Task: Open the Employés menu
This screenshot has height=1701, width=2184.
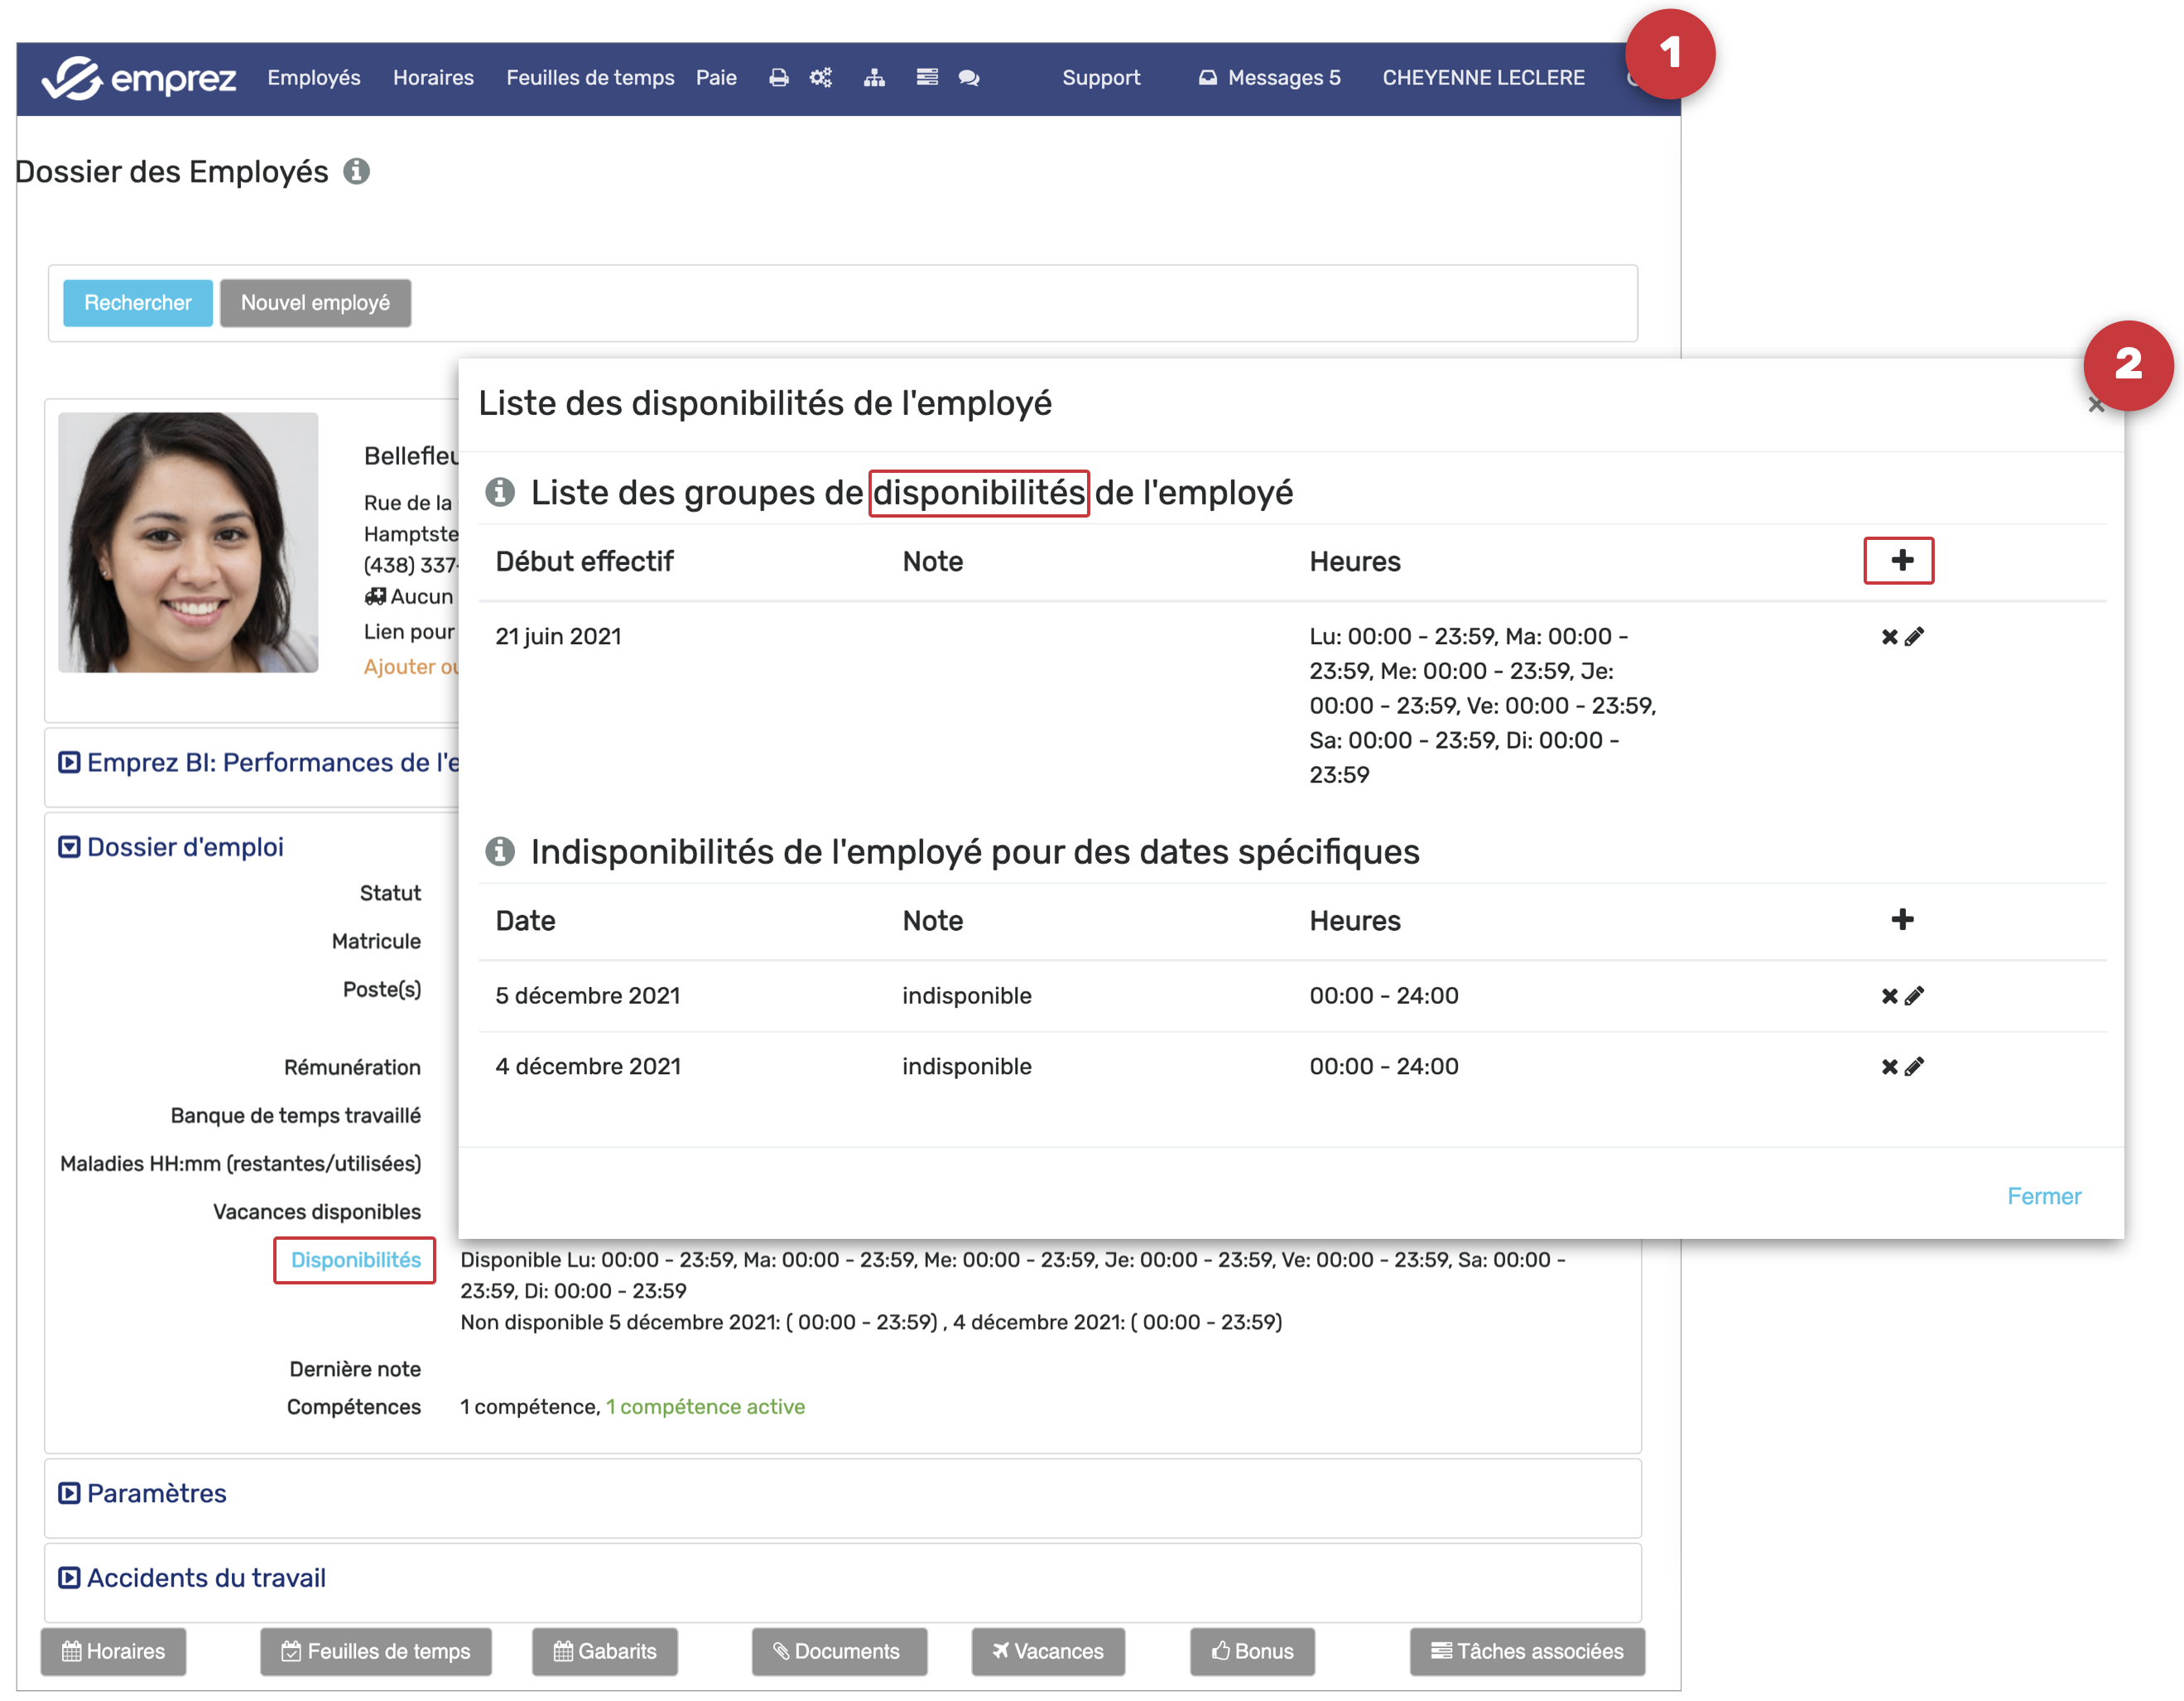Action: 313,78
